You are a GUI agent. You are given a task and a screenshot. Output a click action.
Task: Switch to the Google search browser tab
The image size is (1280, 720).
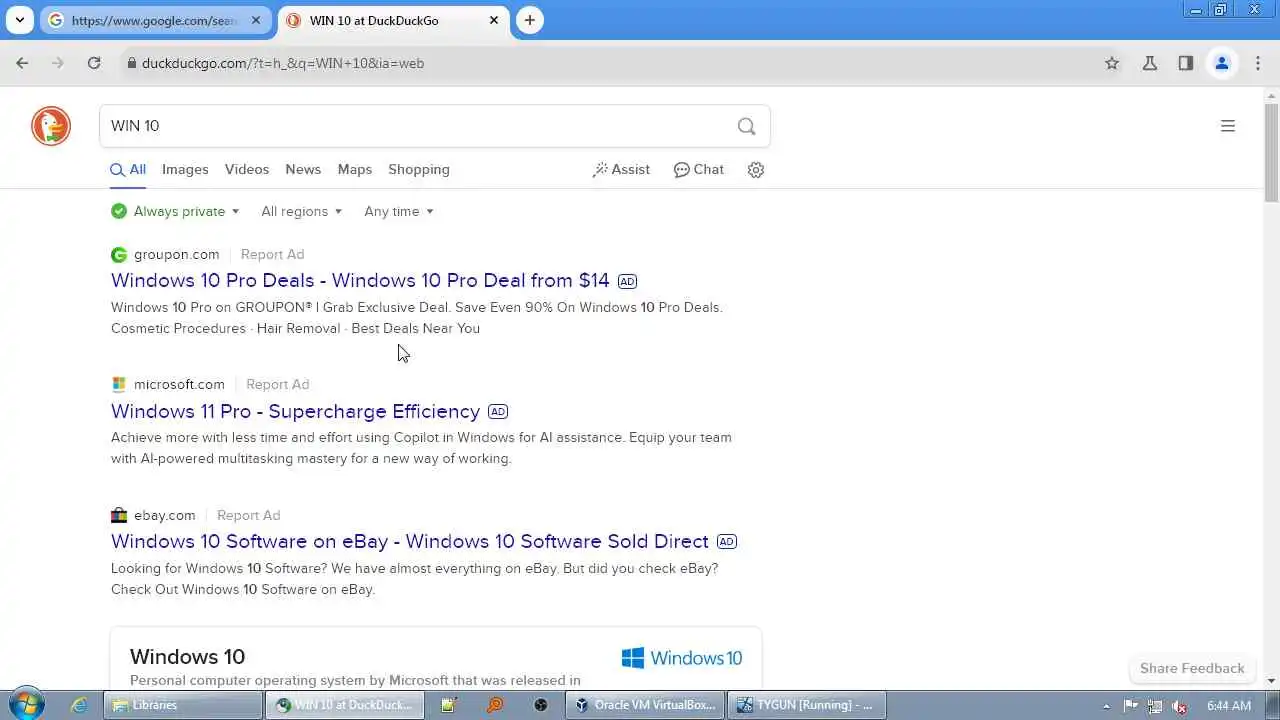pos(155,20)
